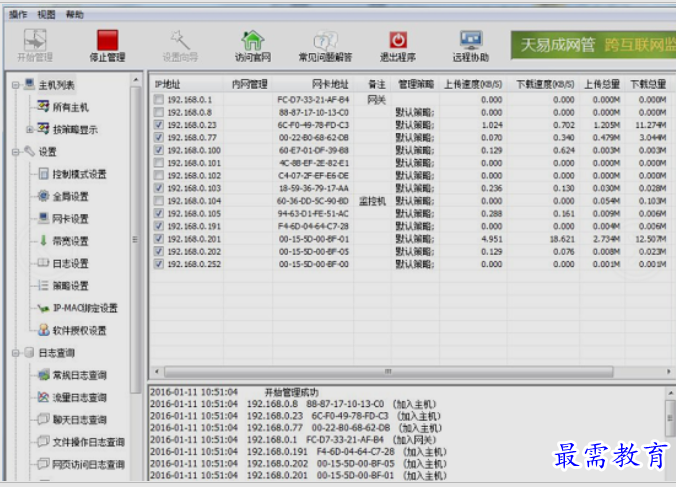The width and height of the screenshot is (676, 487).
Task: Open the 操作 menu
Action: tap(18, 14)
